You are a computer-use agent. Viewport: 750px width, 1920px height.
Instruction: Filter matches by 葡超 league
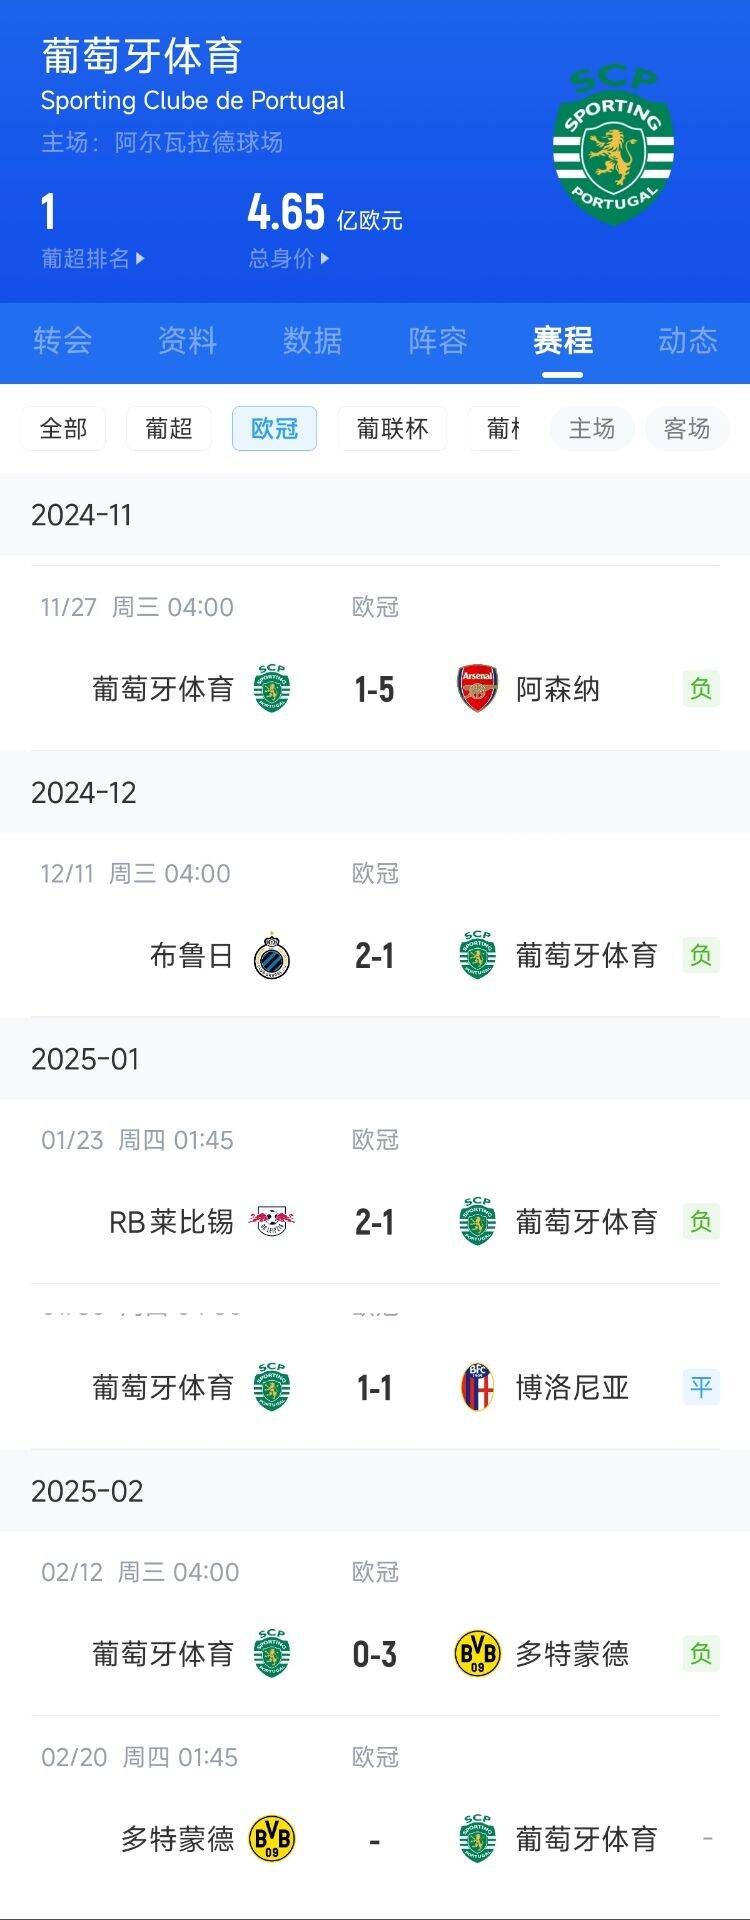(168, 429)
